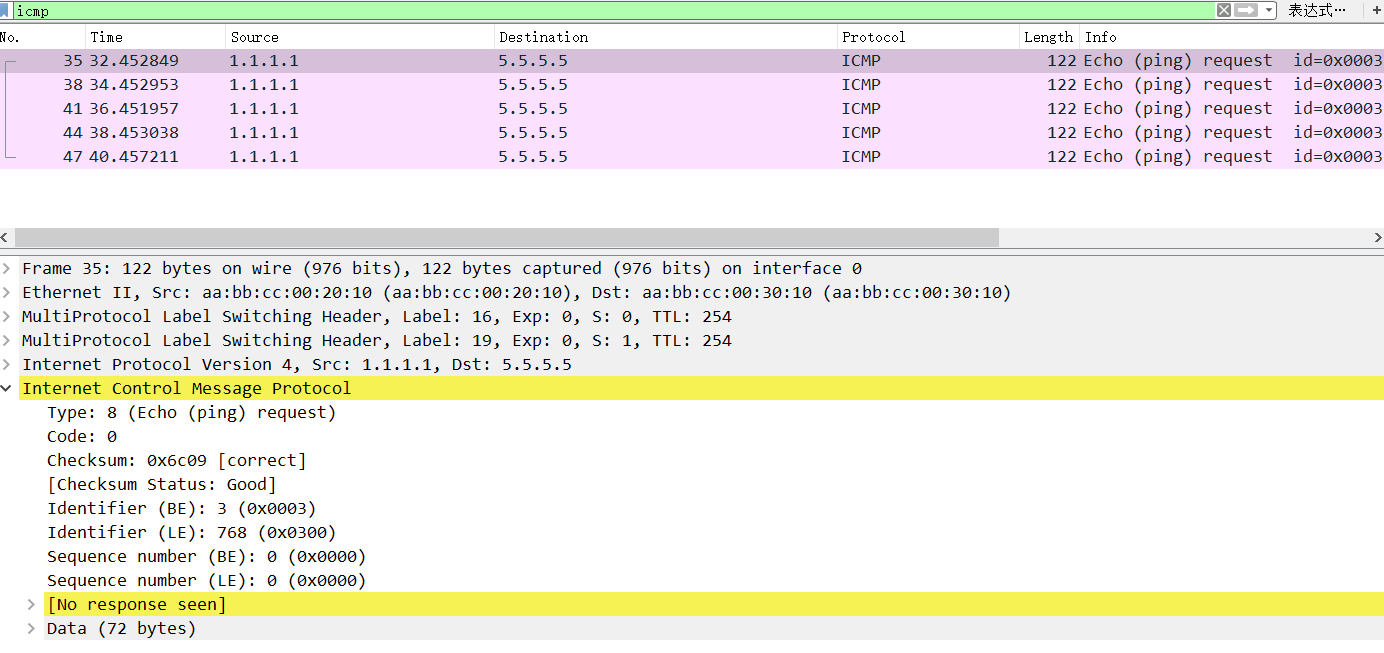This screenshot has width=1384, height=653.
Task: Select packet number 38 in the list
Action: 400,84
